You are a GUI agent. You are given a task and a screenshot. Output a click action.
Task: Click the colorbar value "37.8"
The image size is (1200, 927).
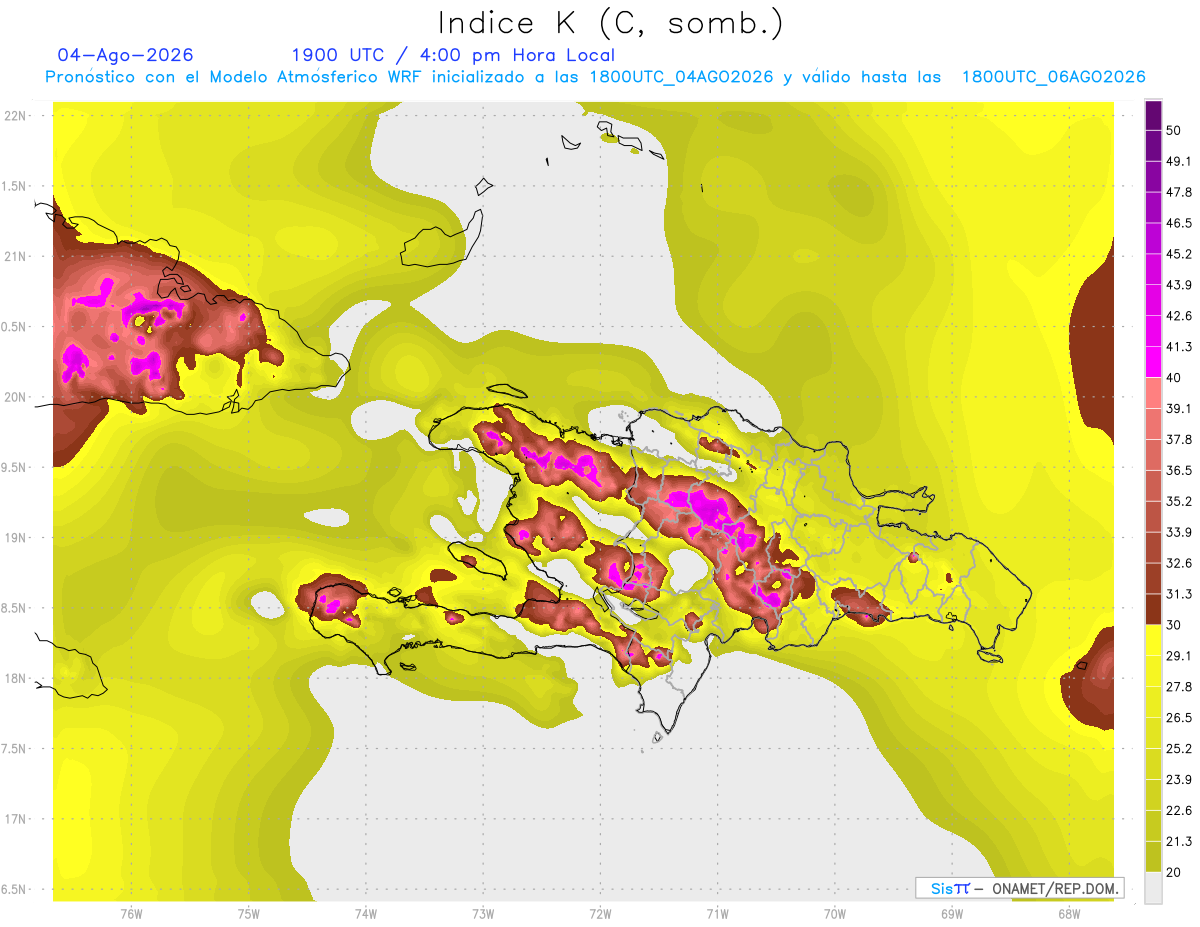point(1179,439)
